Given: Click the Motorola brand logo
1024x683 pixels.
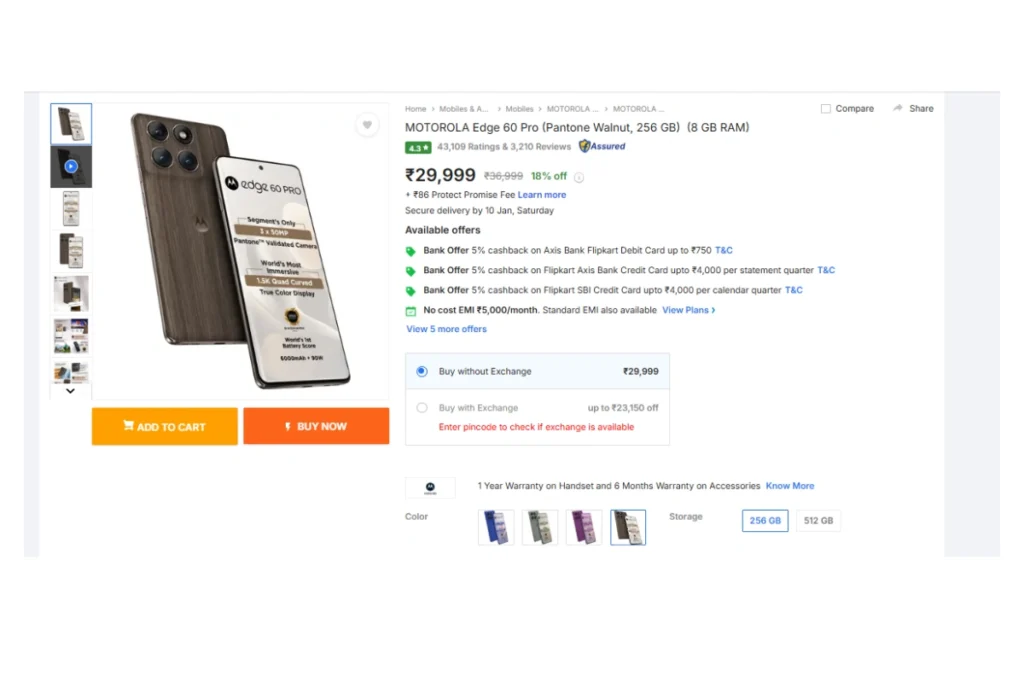Looking at the screenshot, I should coord(430,487).
